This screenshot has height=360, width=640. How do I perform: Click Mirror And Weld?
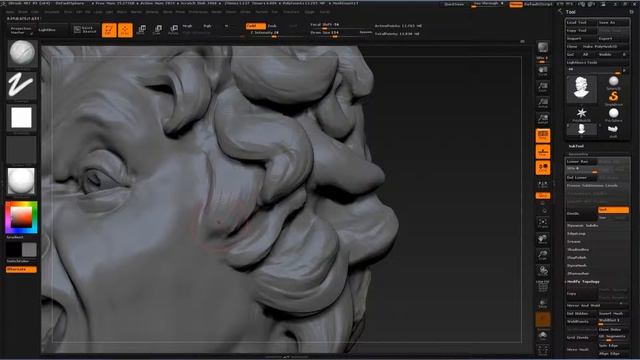(x=597, y=305)
